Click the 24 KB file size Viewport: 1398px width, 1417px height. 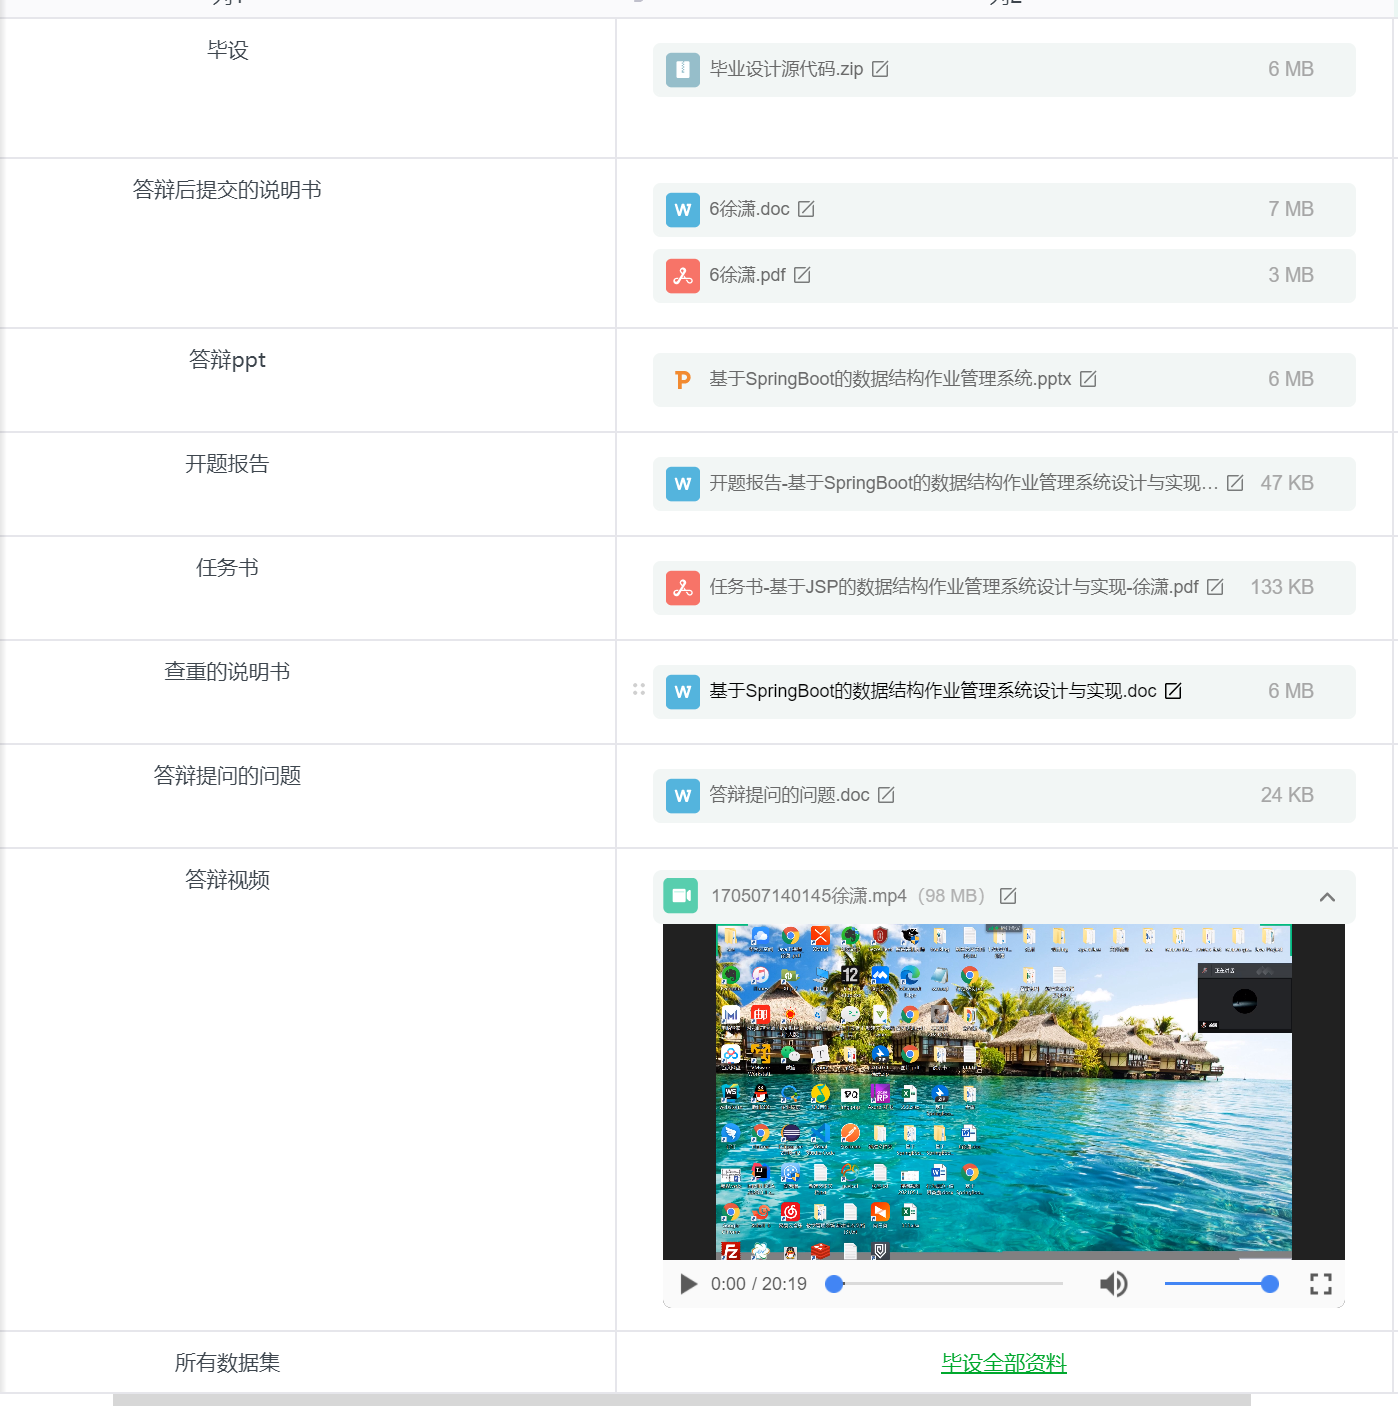(x=1287, y=795)
